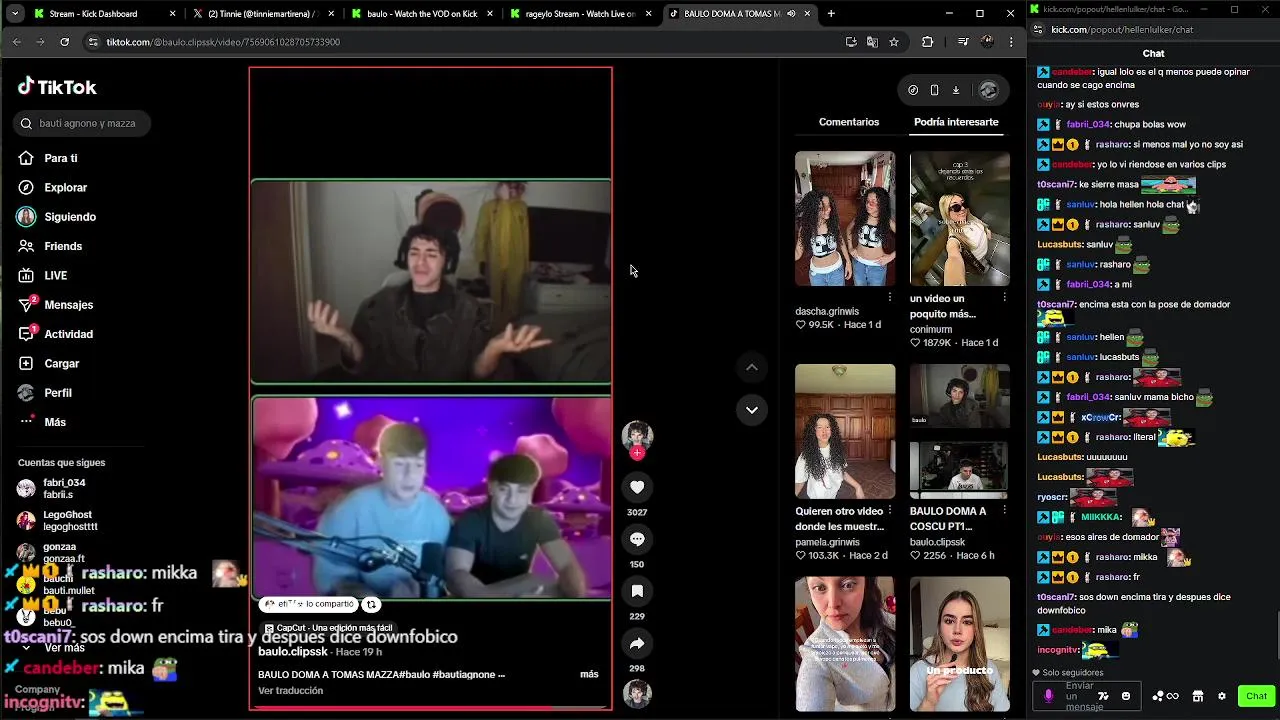
Task: Open the conimurm video thumbnail
Action: [960, 218]
